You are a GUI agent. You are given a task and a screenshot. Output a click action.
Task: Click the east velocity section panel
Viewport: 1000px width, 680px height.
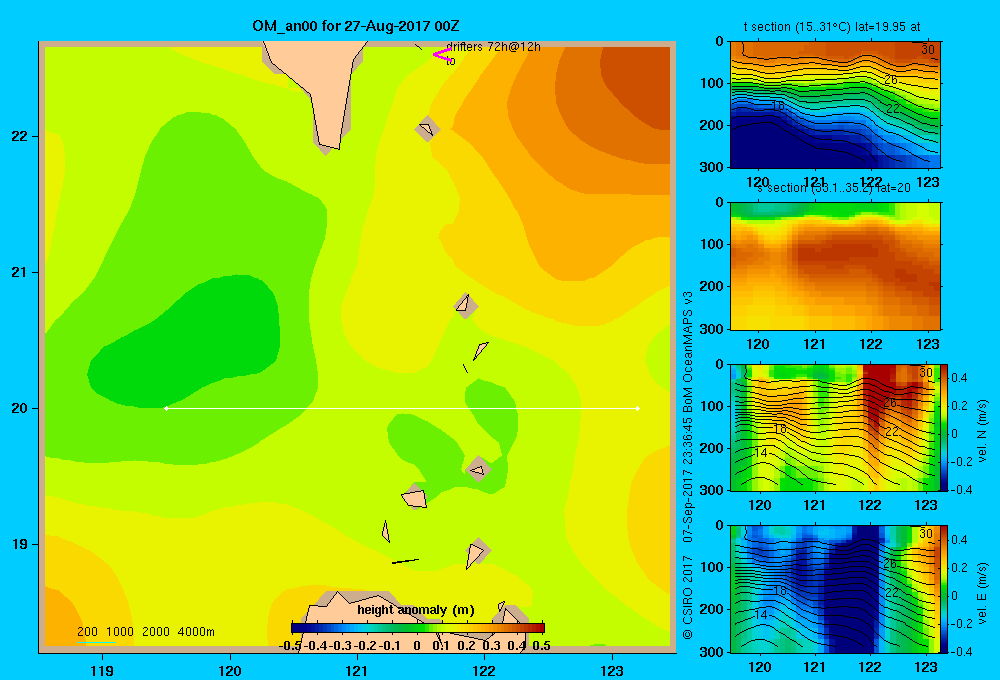835,589
